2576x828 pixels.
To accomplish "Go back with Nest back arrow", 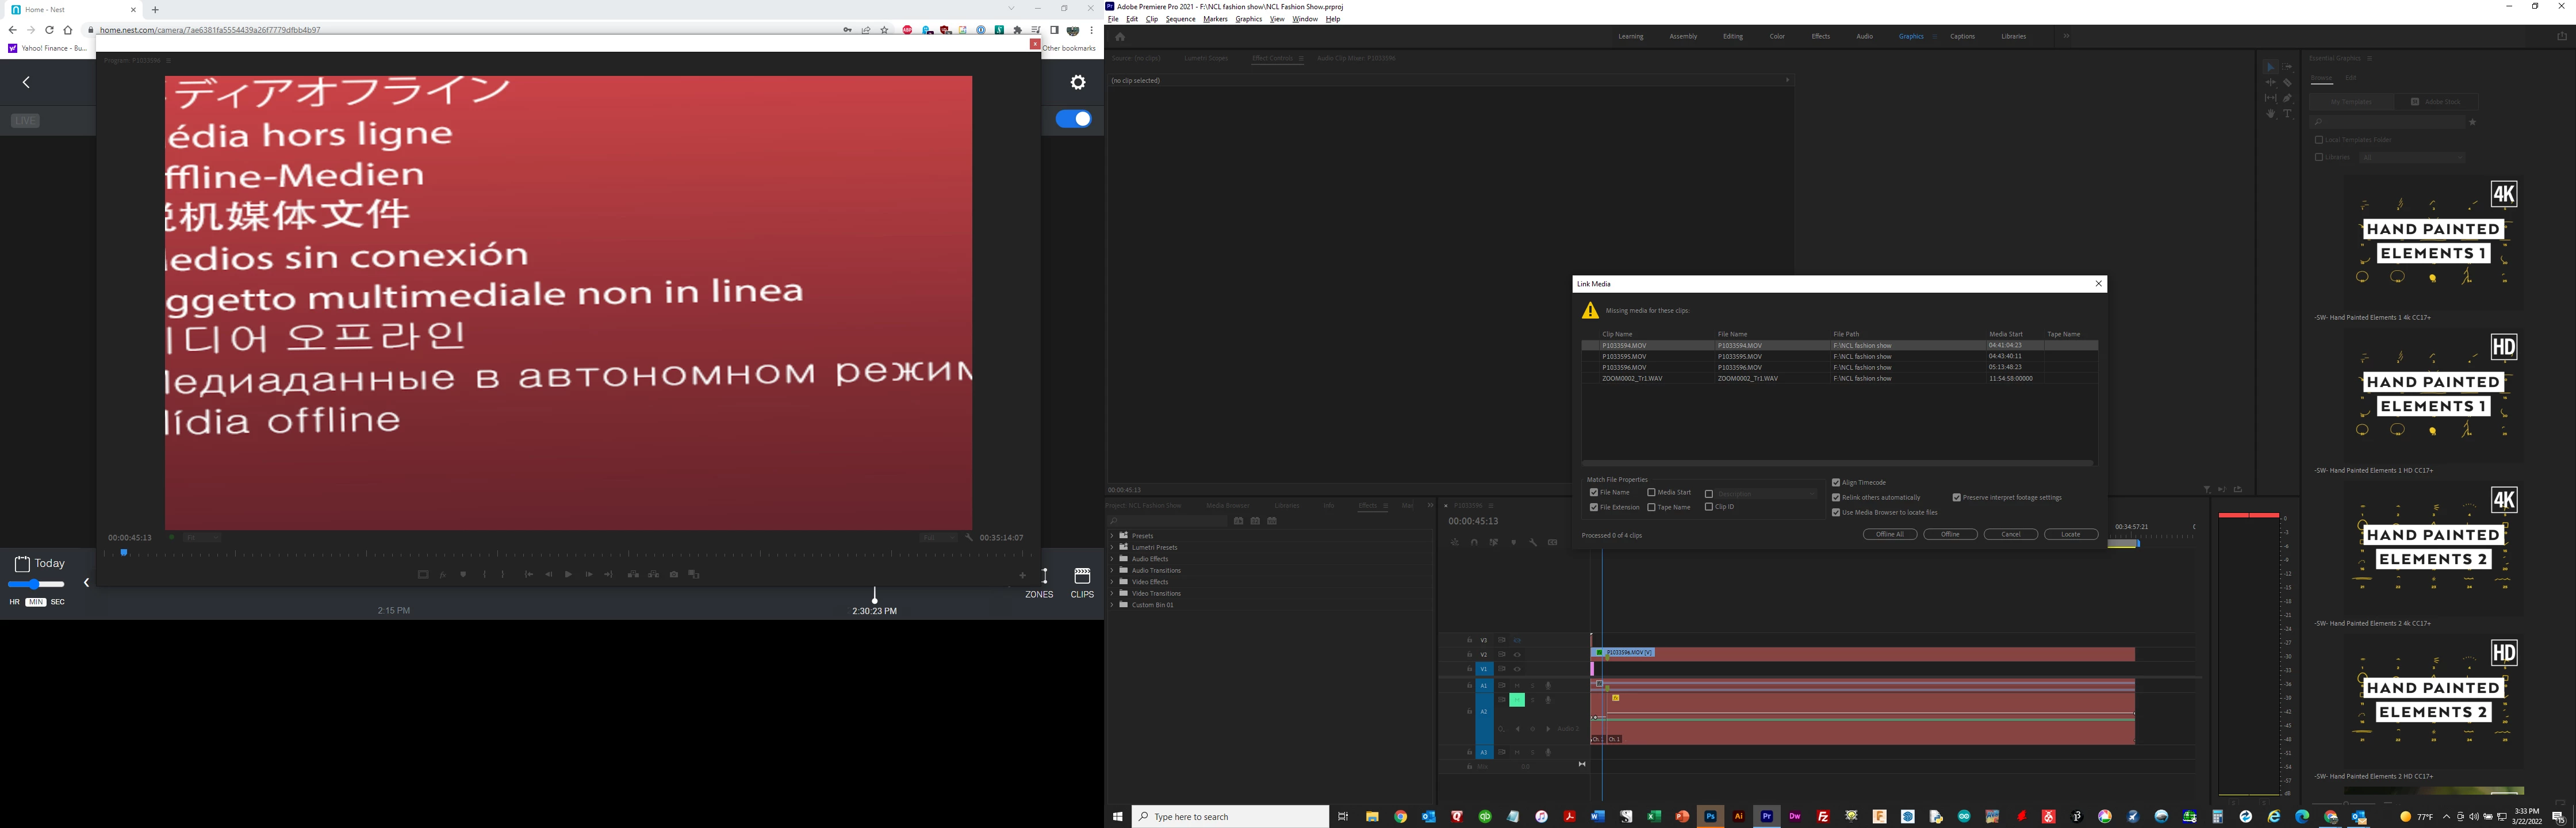I will click(27, 83).
